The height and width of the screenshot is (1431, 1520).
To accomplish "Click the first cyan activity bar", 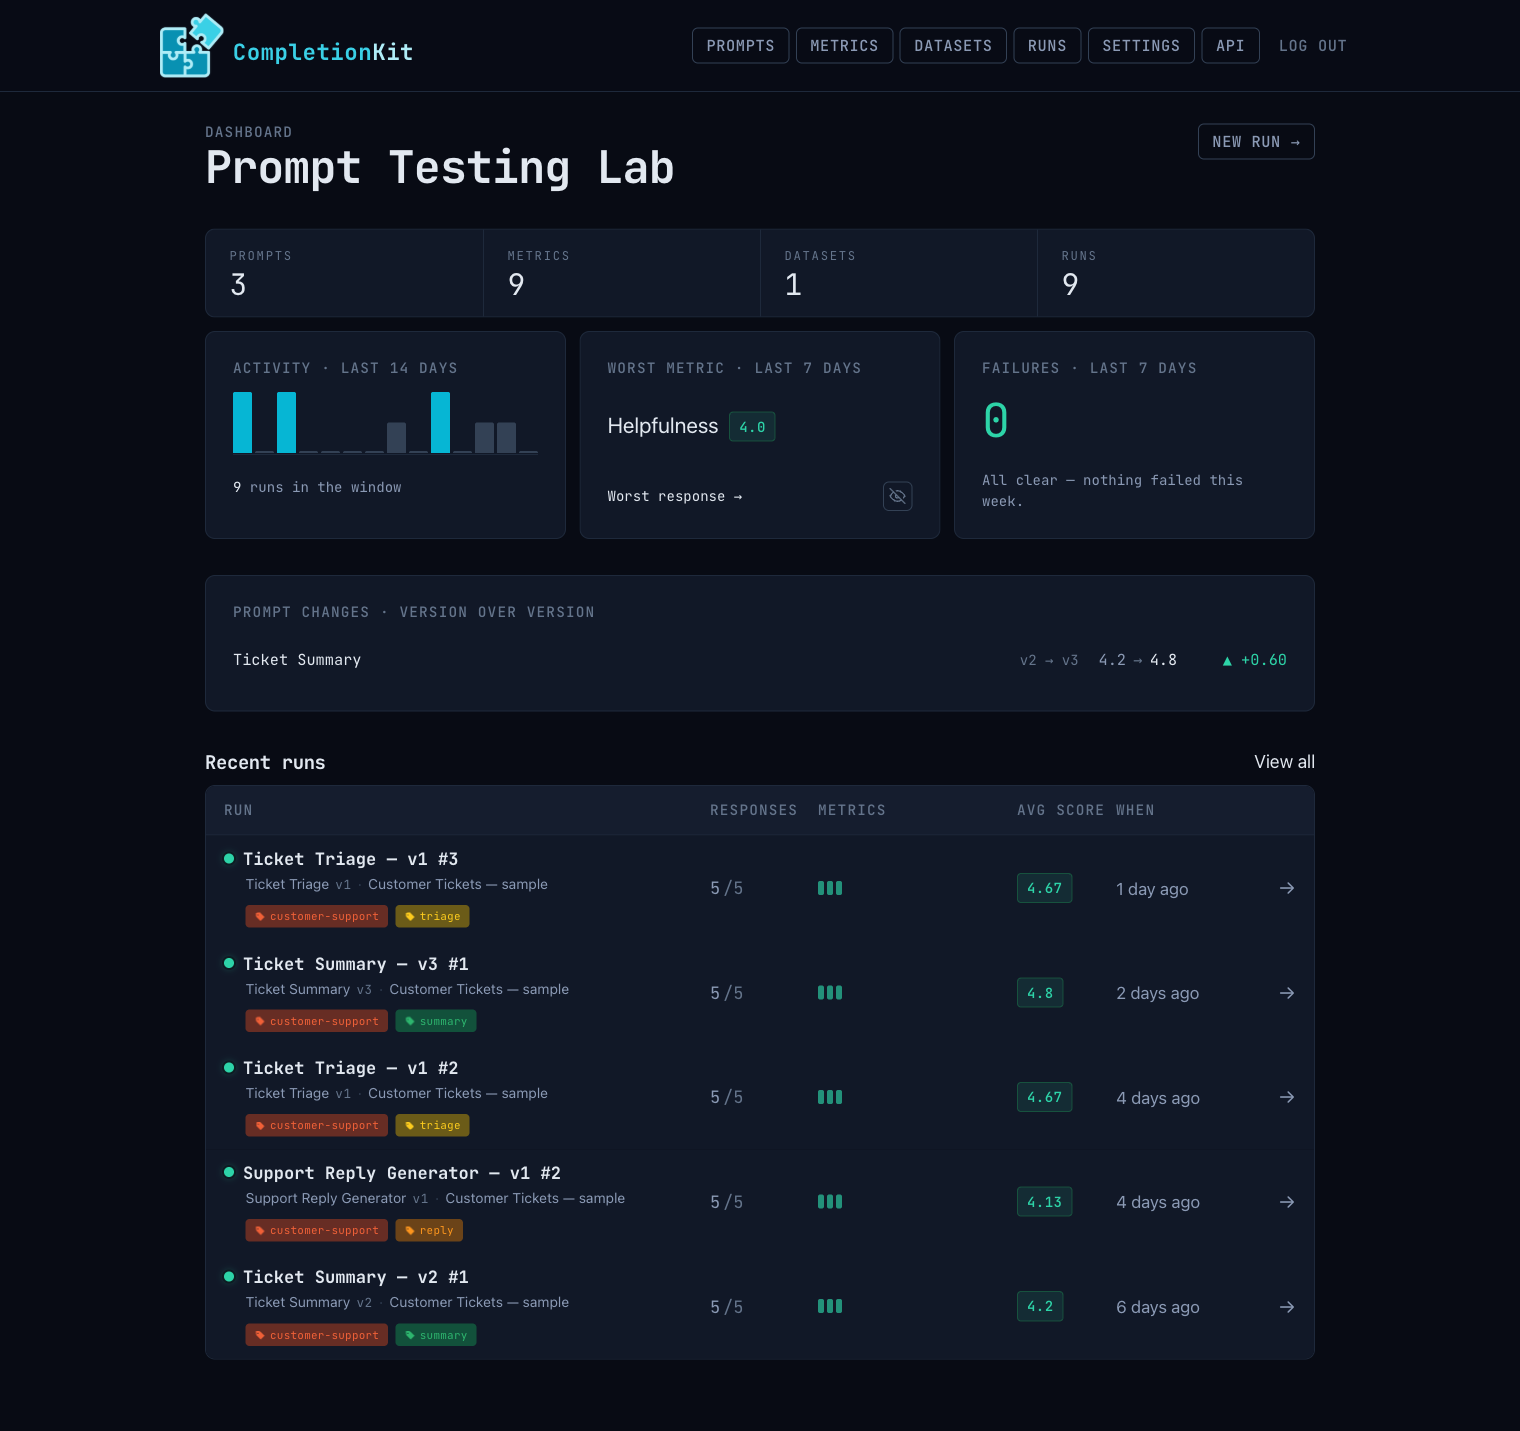I will [x=242, y=422].
